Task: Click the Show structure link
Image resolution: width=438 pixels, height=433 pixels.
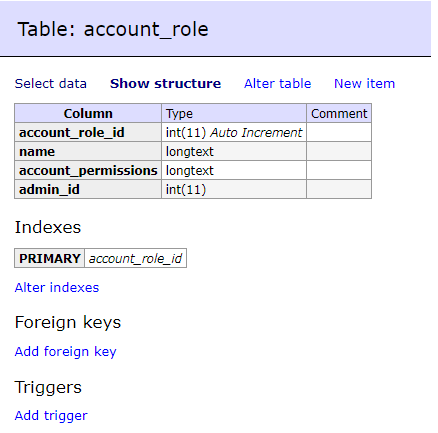Action: [x=165, y=84]
